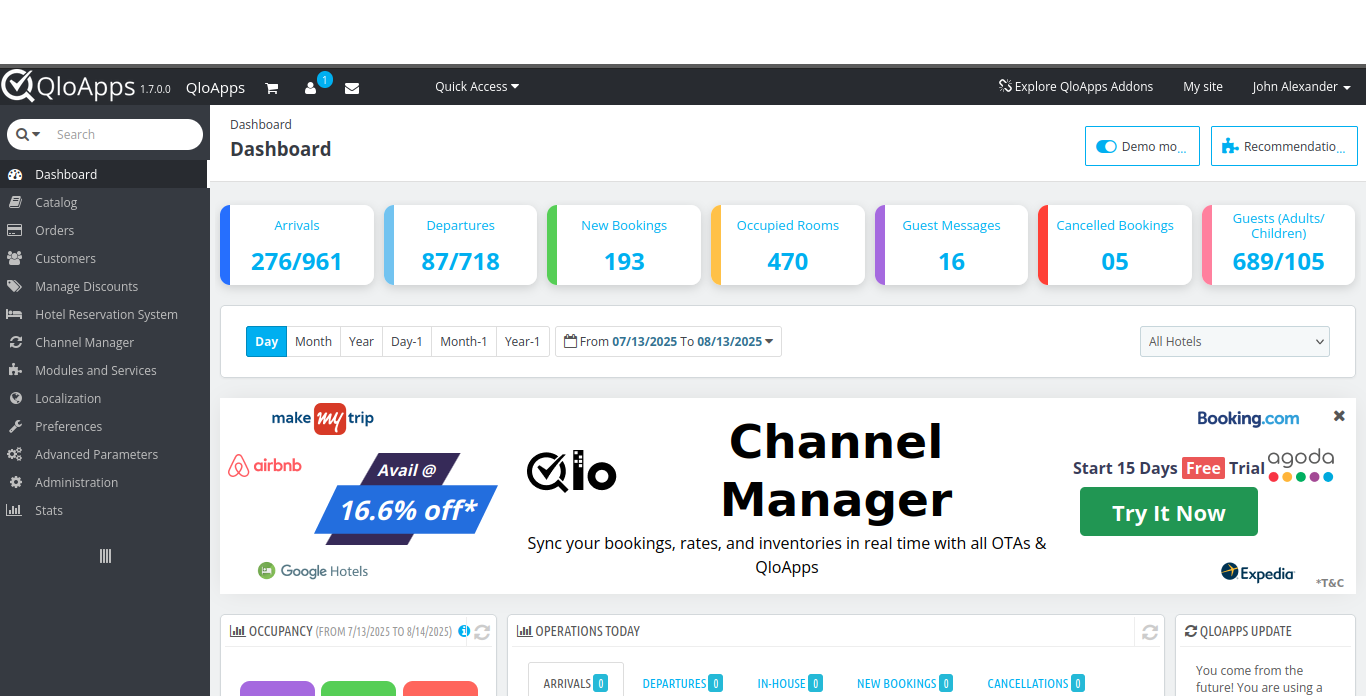Open the date range picker dropdown
This screenshot has width=1366, height=696.
[668, 341]
